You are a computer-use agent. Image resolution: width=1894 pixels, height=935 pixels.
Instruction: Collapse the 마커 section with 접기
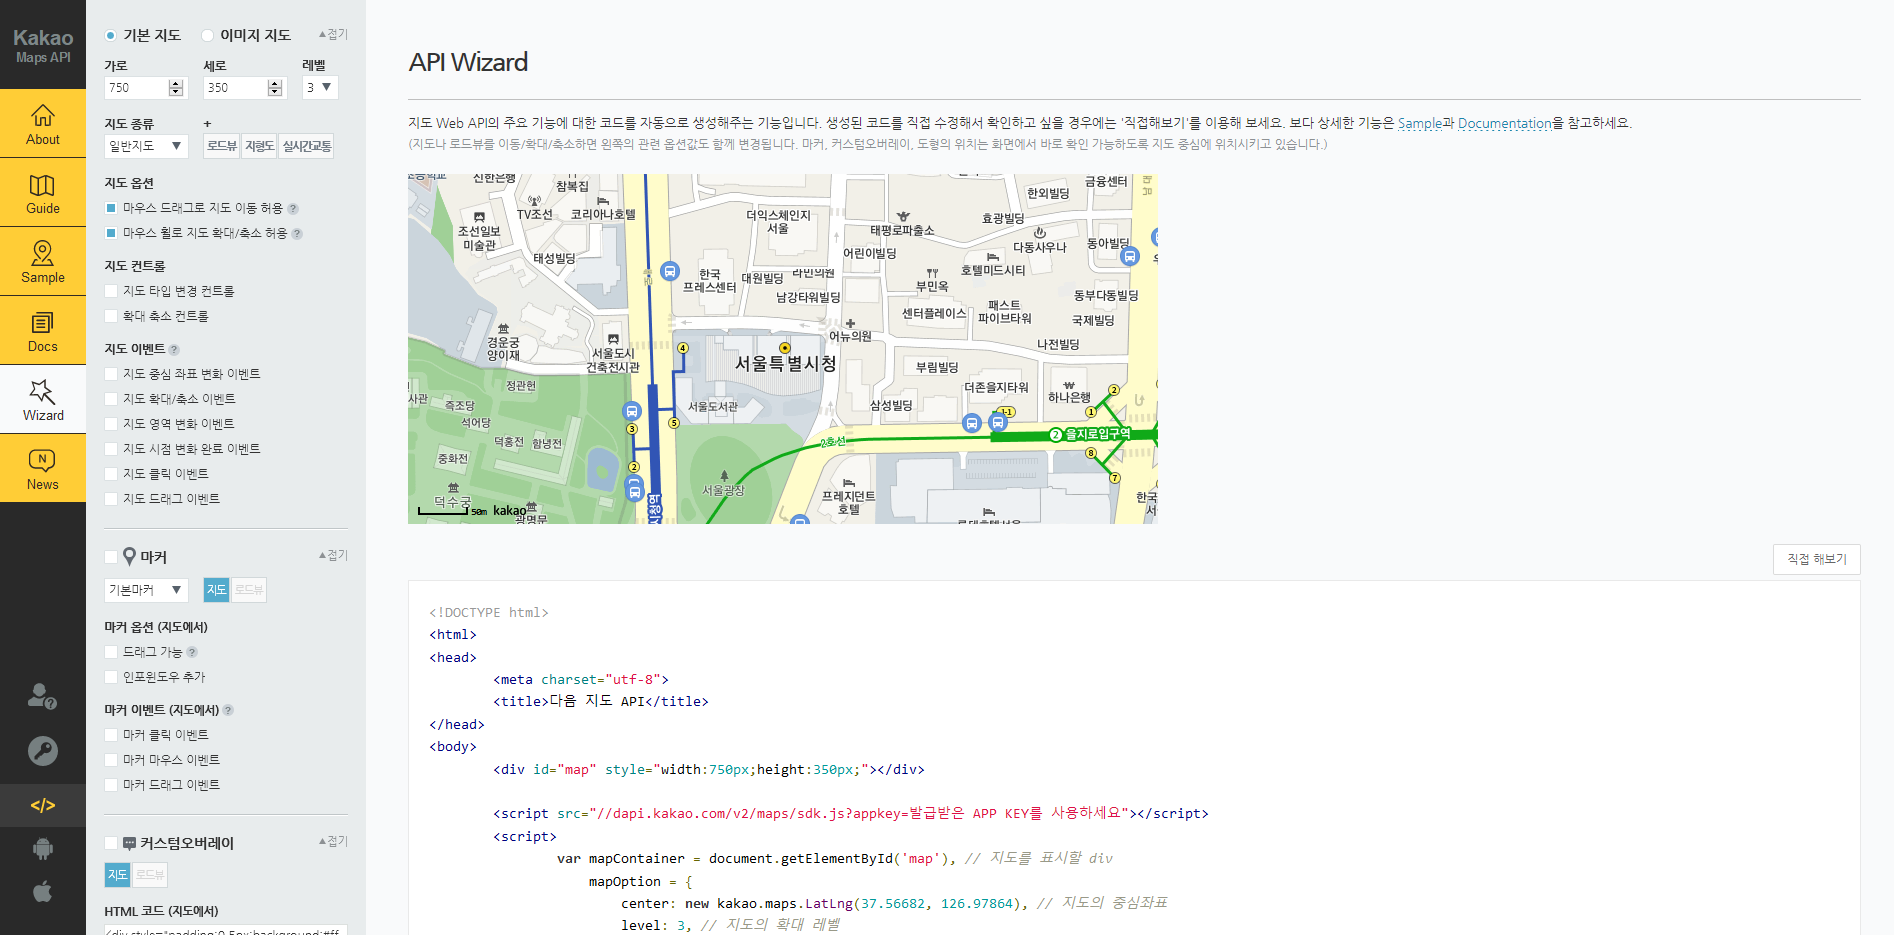333,555
